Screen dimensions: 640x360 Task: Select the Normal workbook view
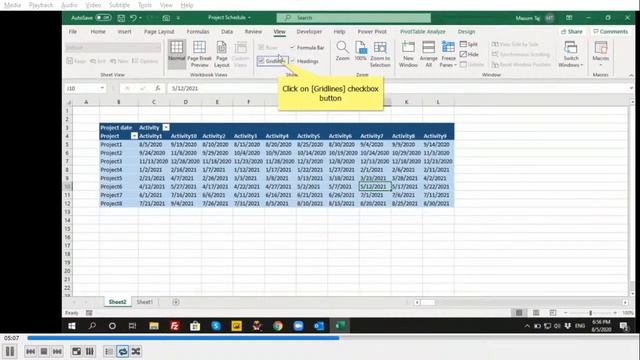coord(177,53)
